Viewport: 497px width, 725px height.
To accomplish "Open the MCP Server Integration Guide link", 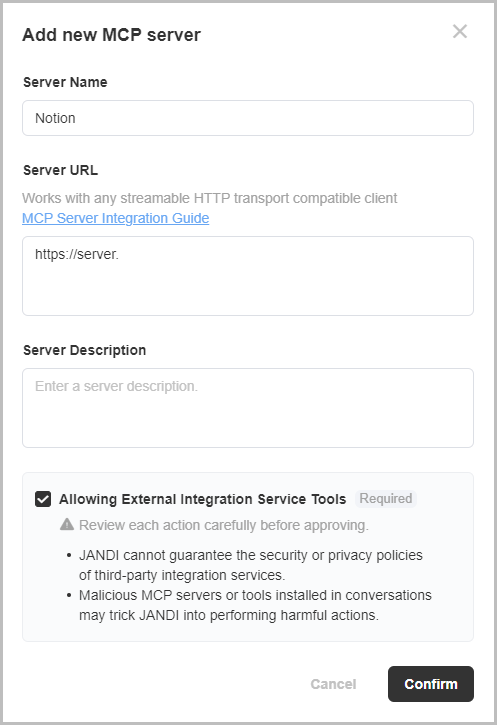I will 116,218.
